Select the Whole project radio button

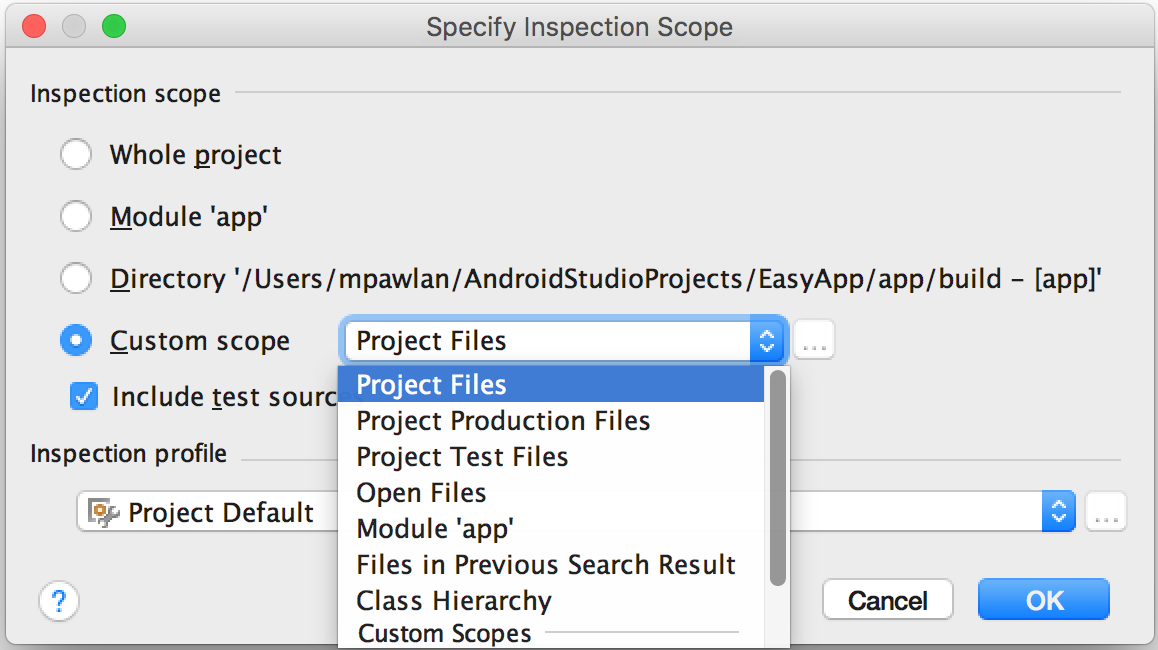click(x=76, y=155)
